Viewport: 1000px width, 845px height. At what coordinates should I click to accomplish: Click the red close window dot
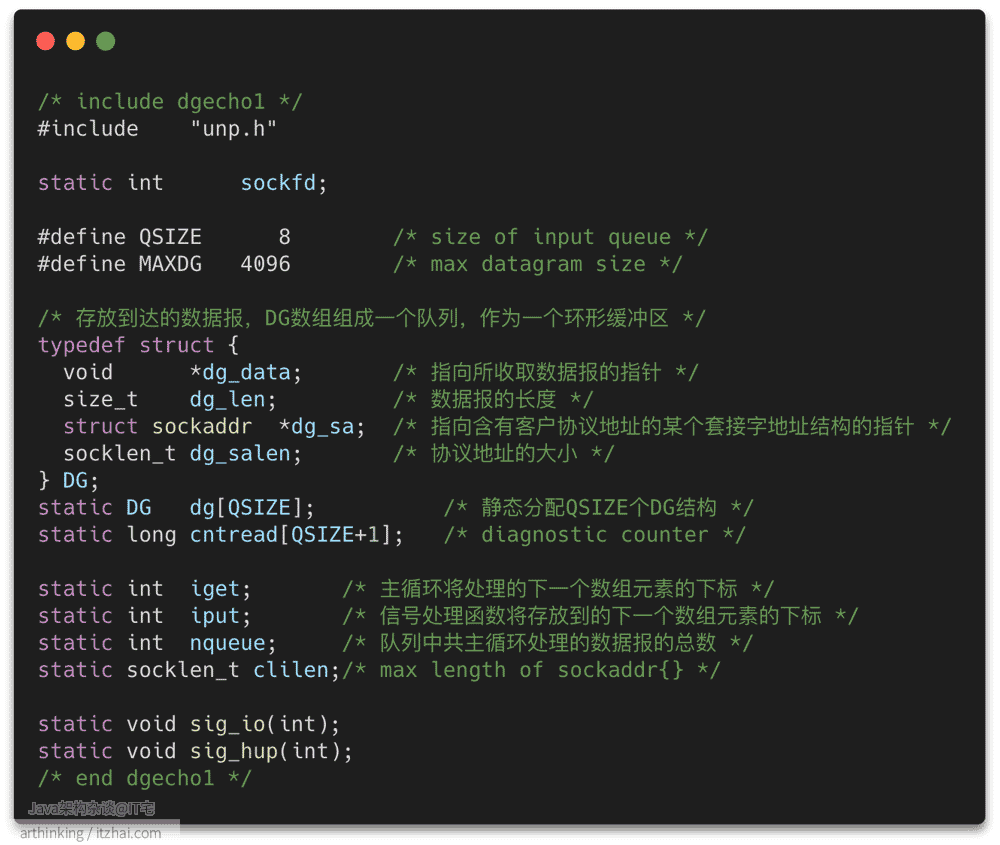tap(45, 41)
